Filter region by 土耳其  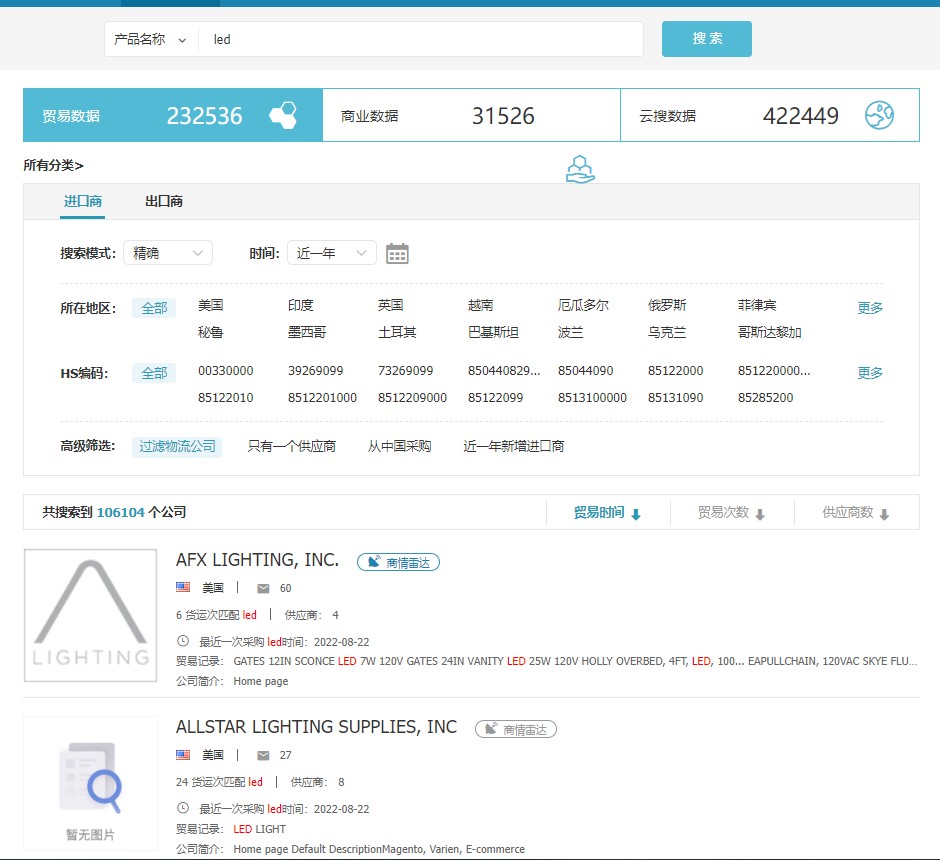397,332
